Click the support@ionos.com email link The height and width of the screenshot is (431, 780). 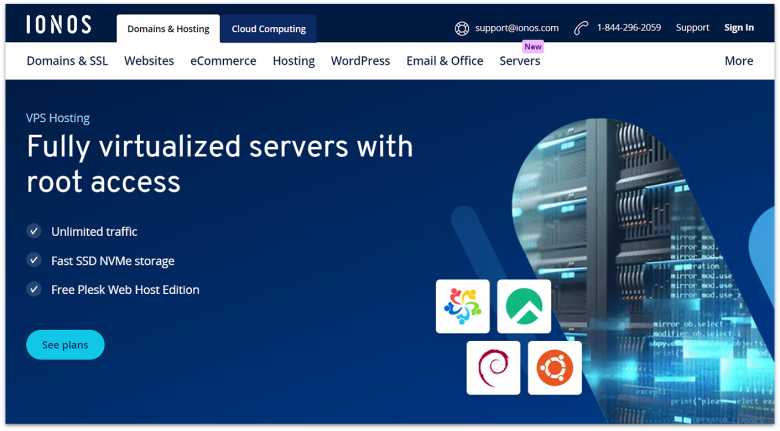click(x=517, y=28)
